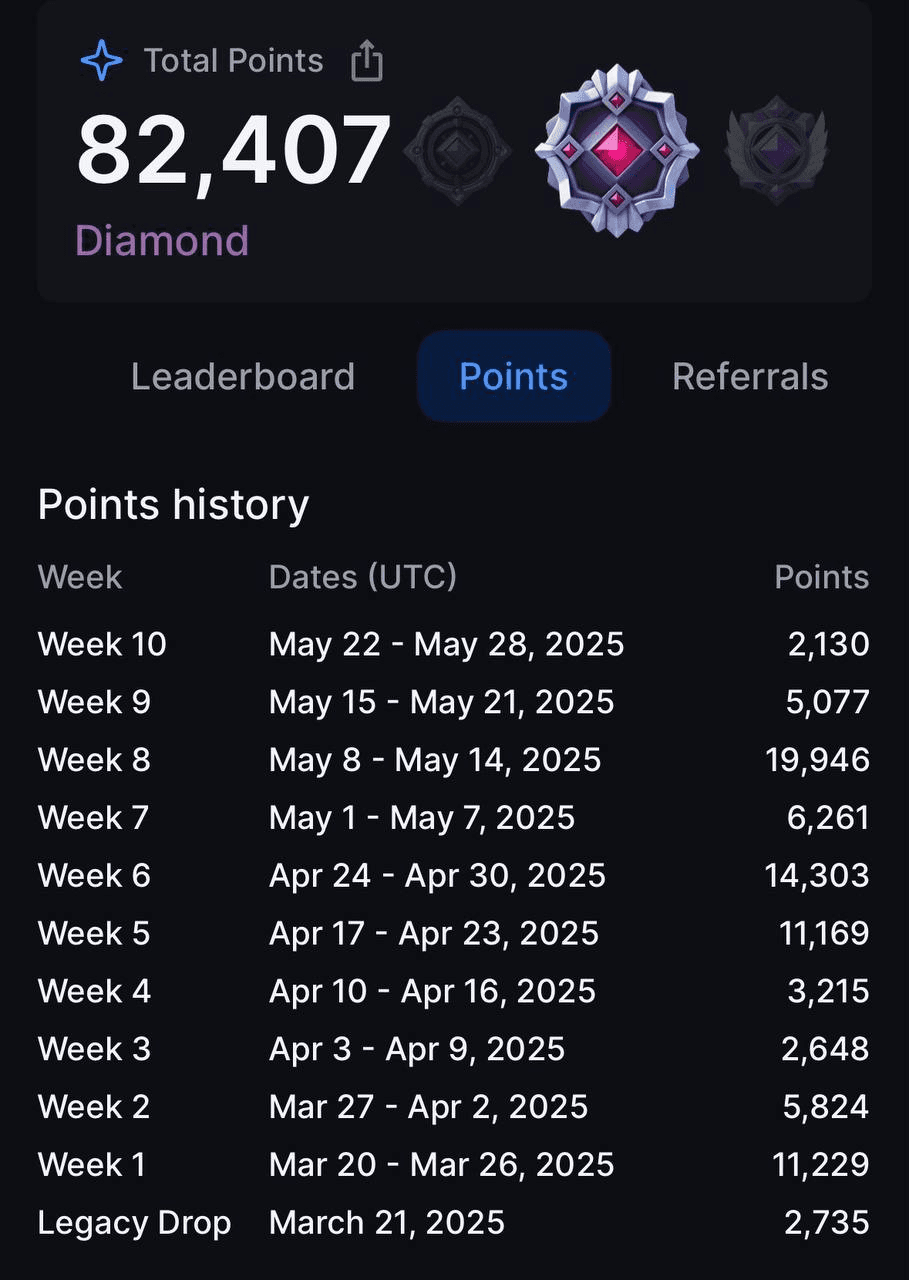Click the Week column header
The height and width of the screenshot is (1280, 909).
point(80,577)
